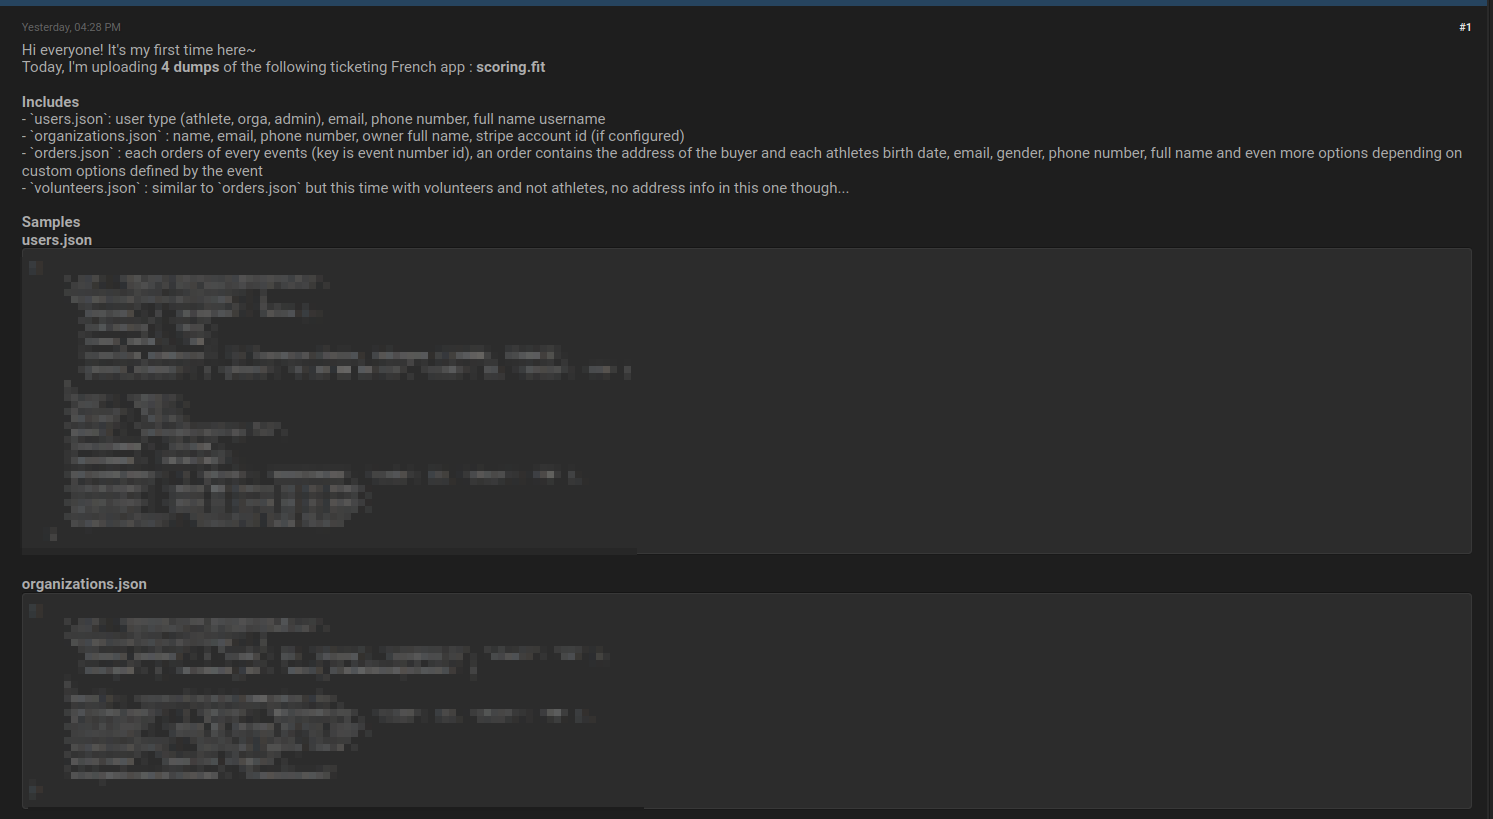Click the "Includes" heading

tap(50, 102)
